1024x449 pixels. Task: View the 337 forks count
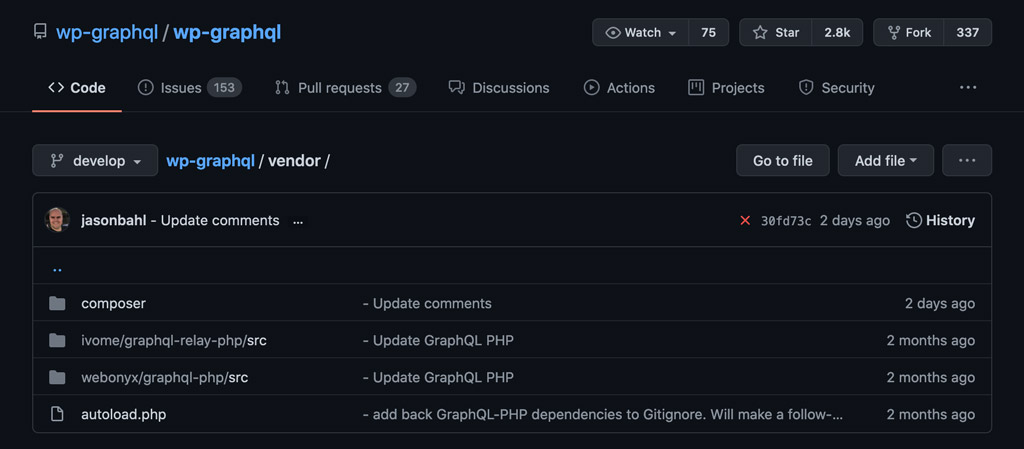(968, 32)
